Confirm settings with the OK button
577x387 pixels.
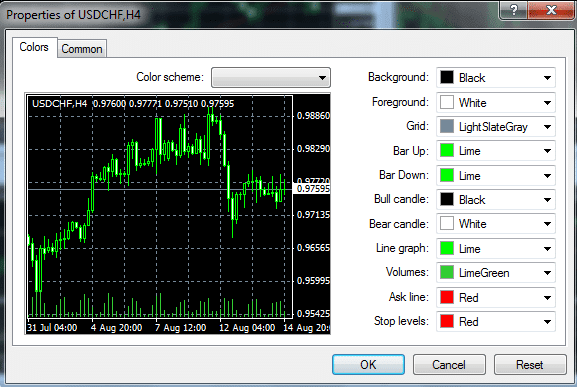[368, 365]
